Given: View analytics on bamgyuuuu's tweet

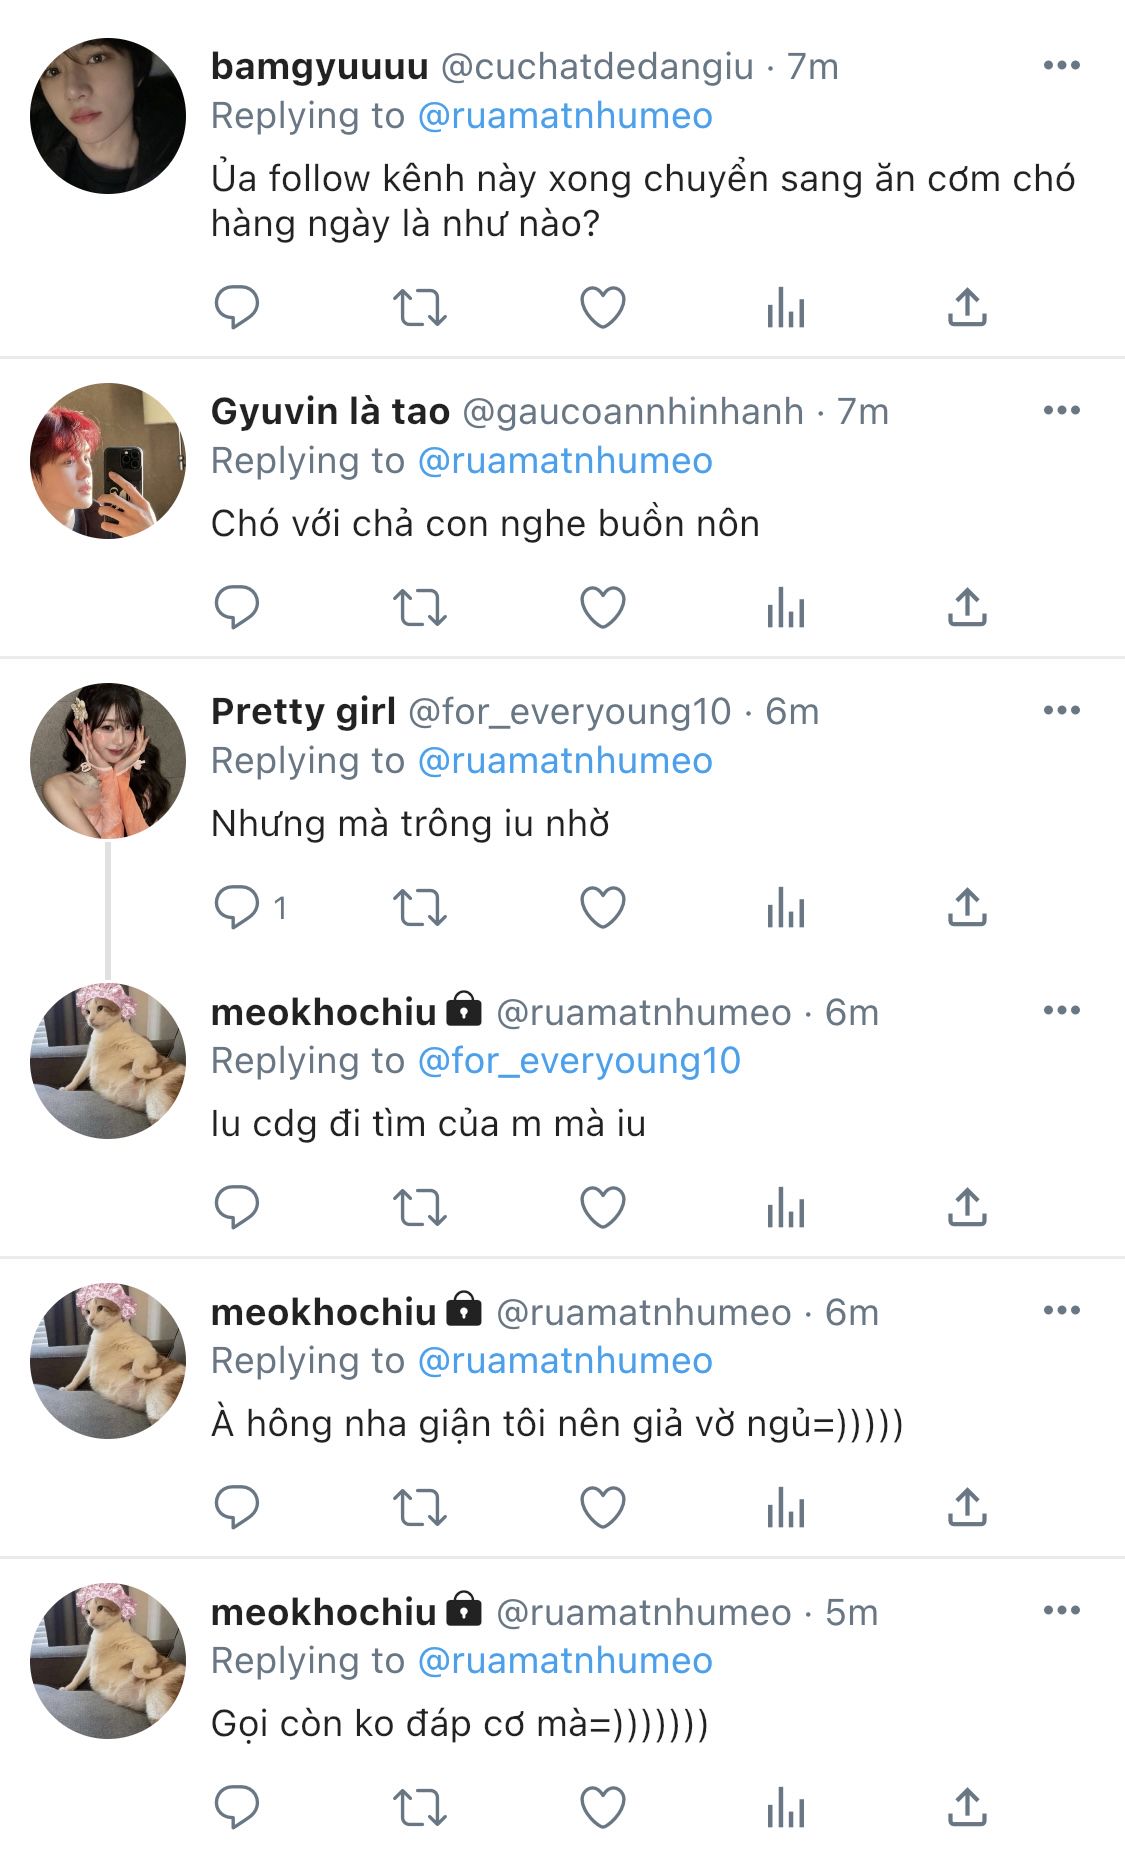Looking at the screenshot, I should (786, 307).
